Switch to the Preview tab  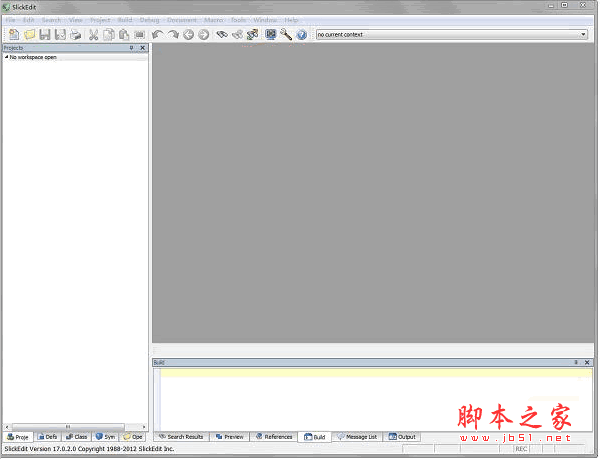230,437
